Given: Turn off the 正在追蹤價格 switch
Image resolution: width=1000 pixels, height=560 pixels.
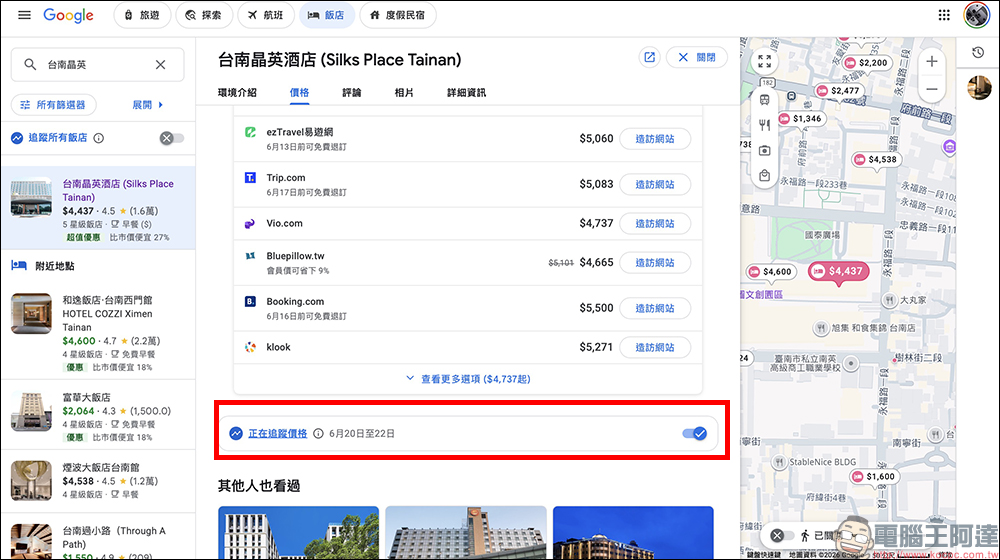Looking at the screenshot, I should [x=695, y=434].
